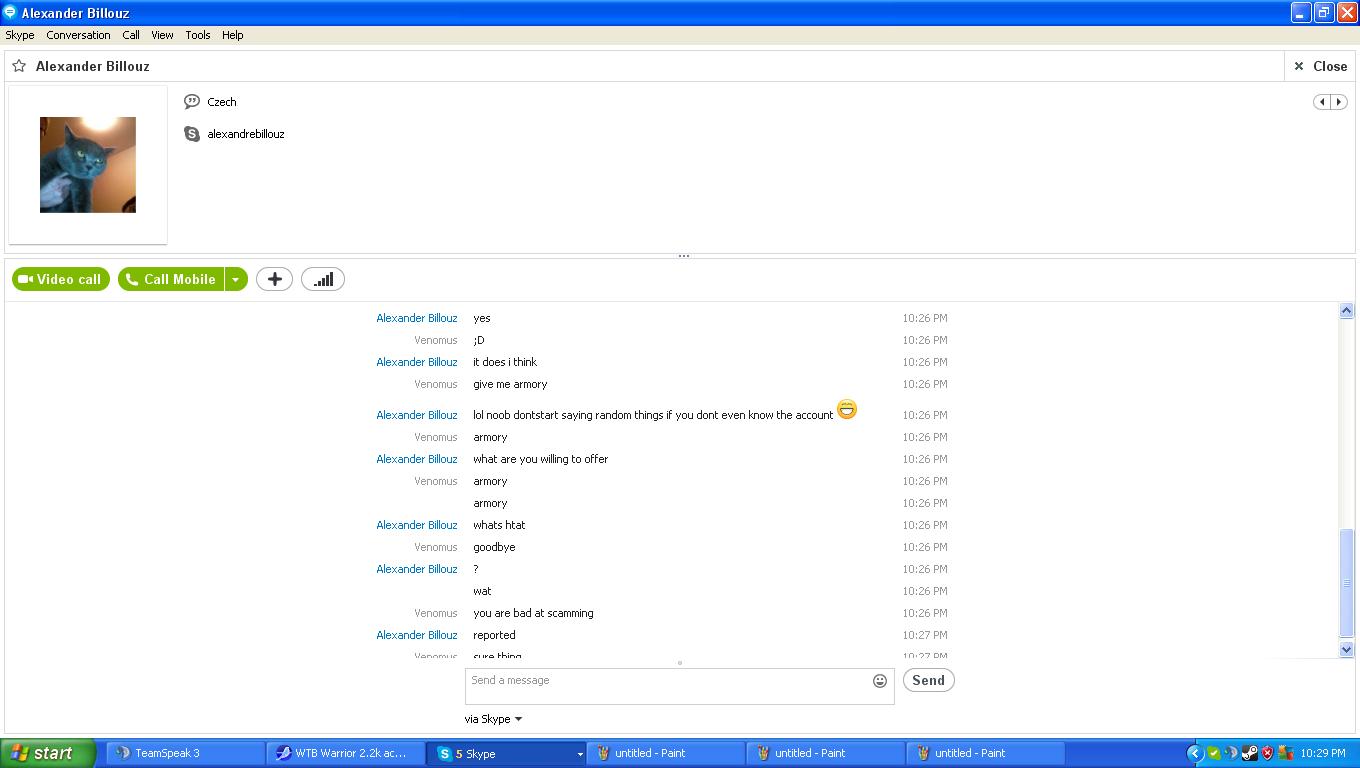Click the Skype name icon beside alexandrebillouz

192,134
